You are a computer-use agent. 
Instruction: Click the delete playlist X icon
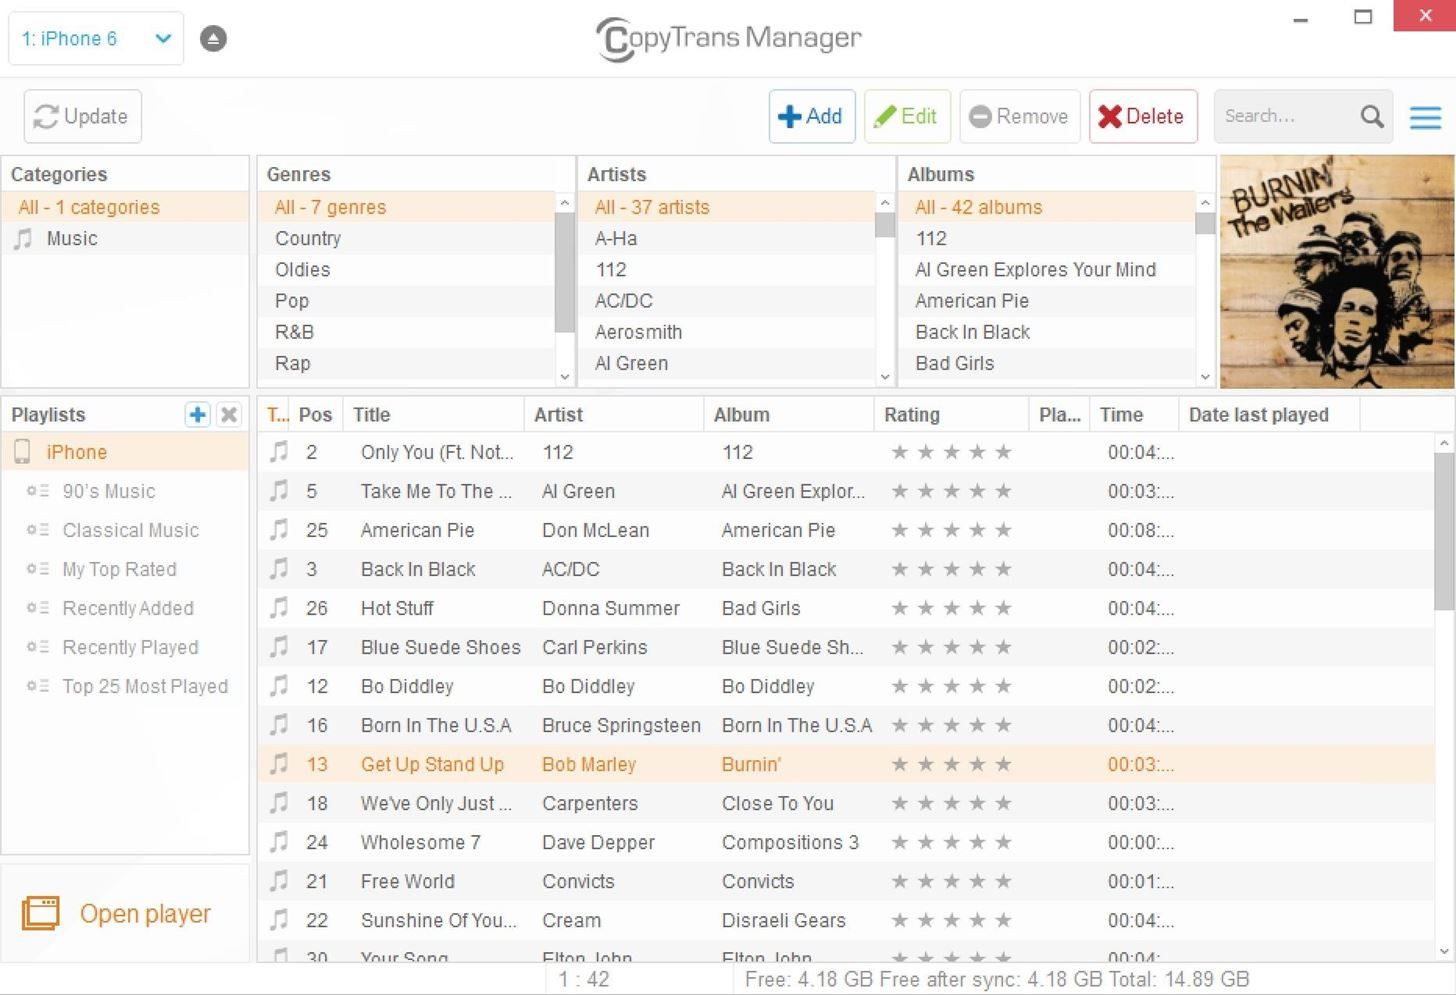(229, 415)
